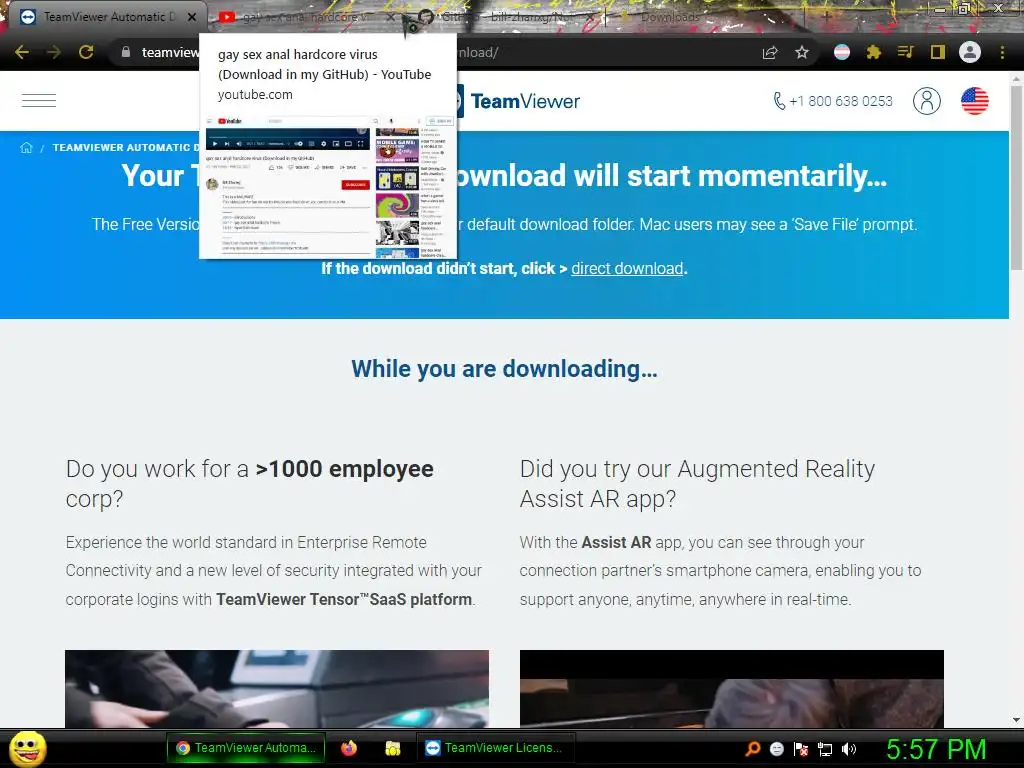Click the TeamViewer Automatic breadcrumb text

tap(125, 148)
